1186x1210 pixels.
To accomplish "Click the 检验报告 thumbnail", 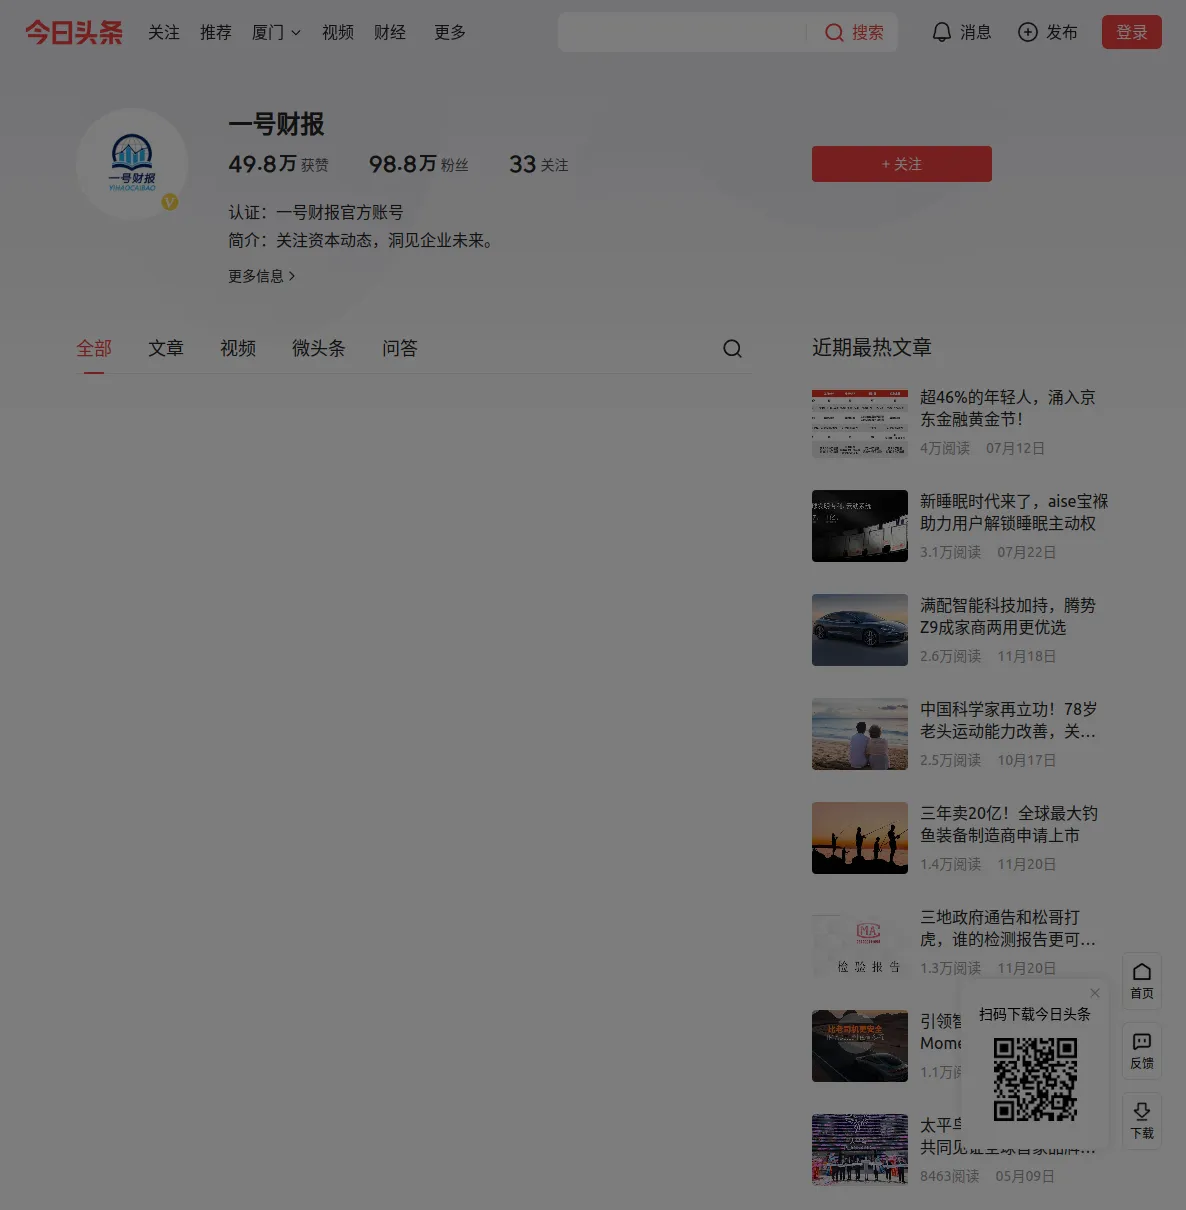I will [860, 942].
